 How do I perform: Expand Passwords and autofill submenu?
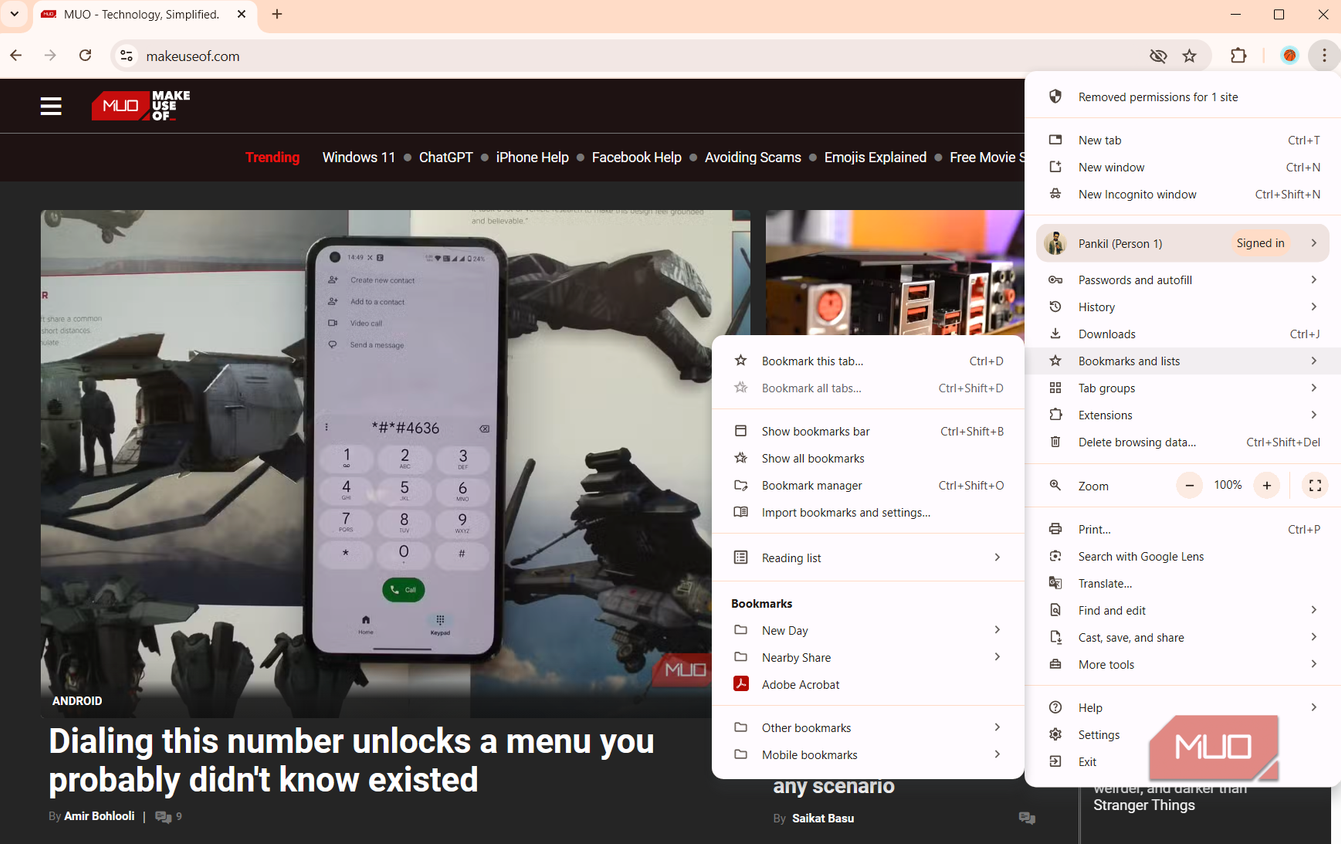point(1183,280)
